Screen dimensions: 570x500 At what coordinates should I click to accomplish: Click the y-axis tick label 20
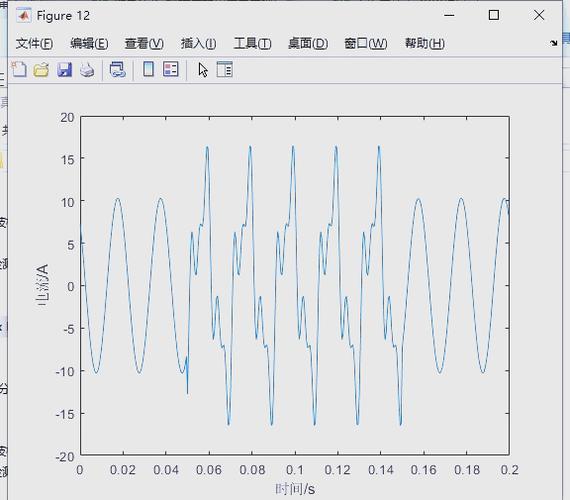67,117
